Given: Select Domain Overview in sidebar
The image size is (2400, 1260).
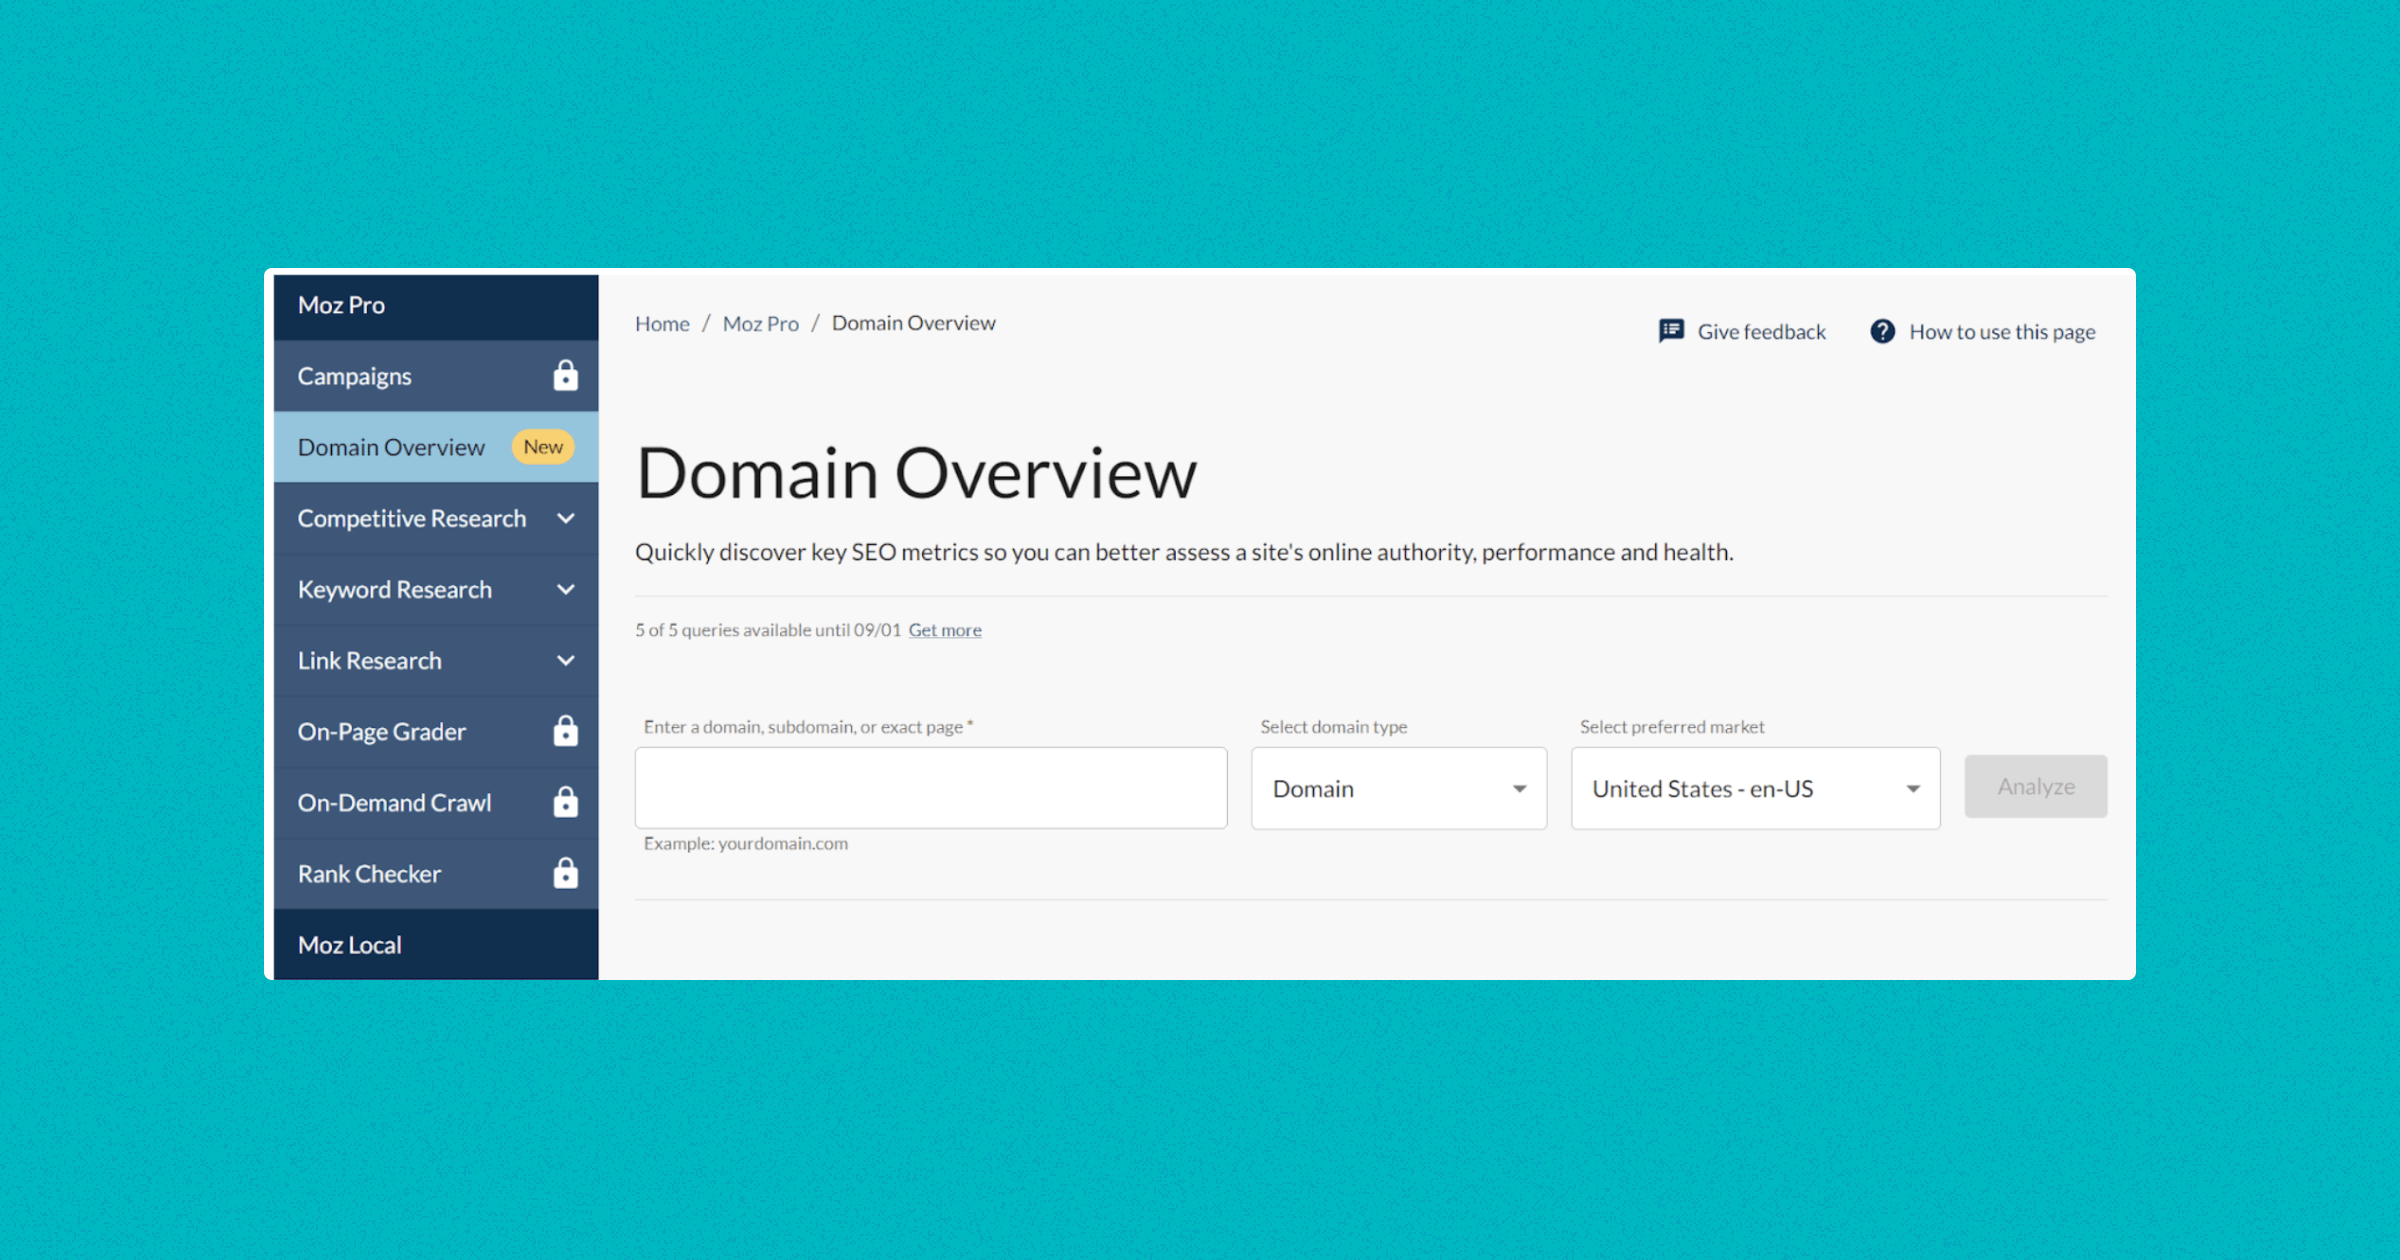Looking at the screenshot, I should 391,447.
